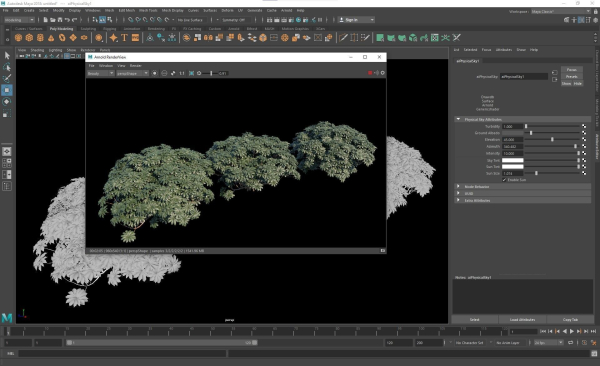The width and height of the screenshot is (600, 366).
Task: Click the Select button below the notes
Action: pos(475,320)
